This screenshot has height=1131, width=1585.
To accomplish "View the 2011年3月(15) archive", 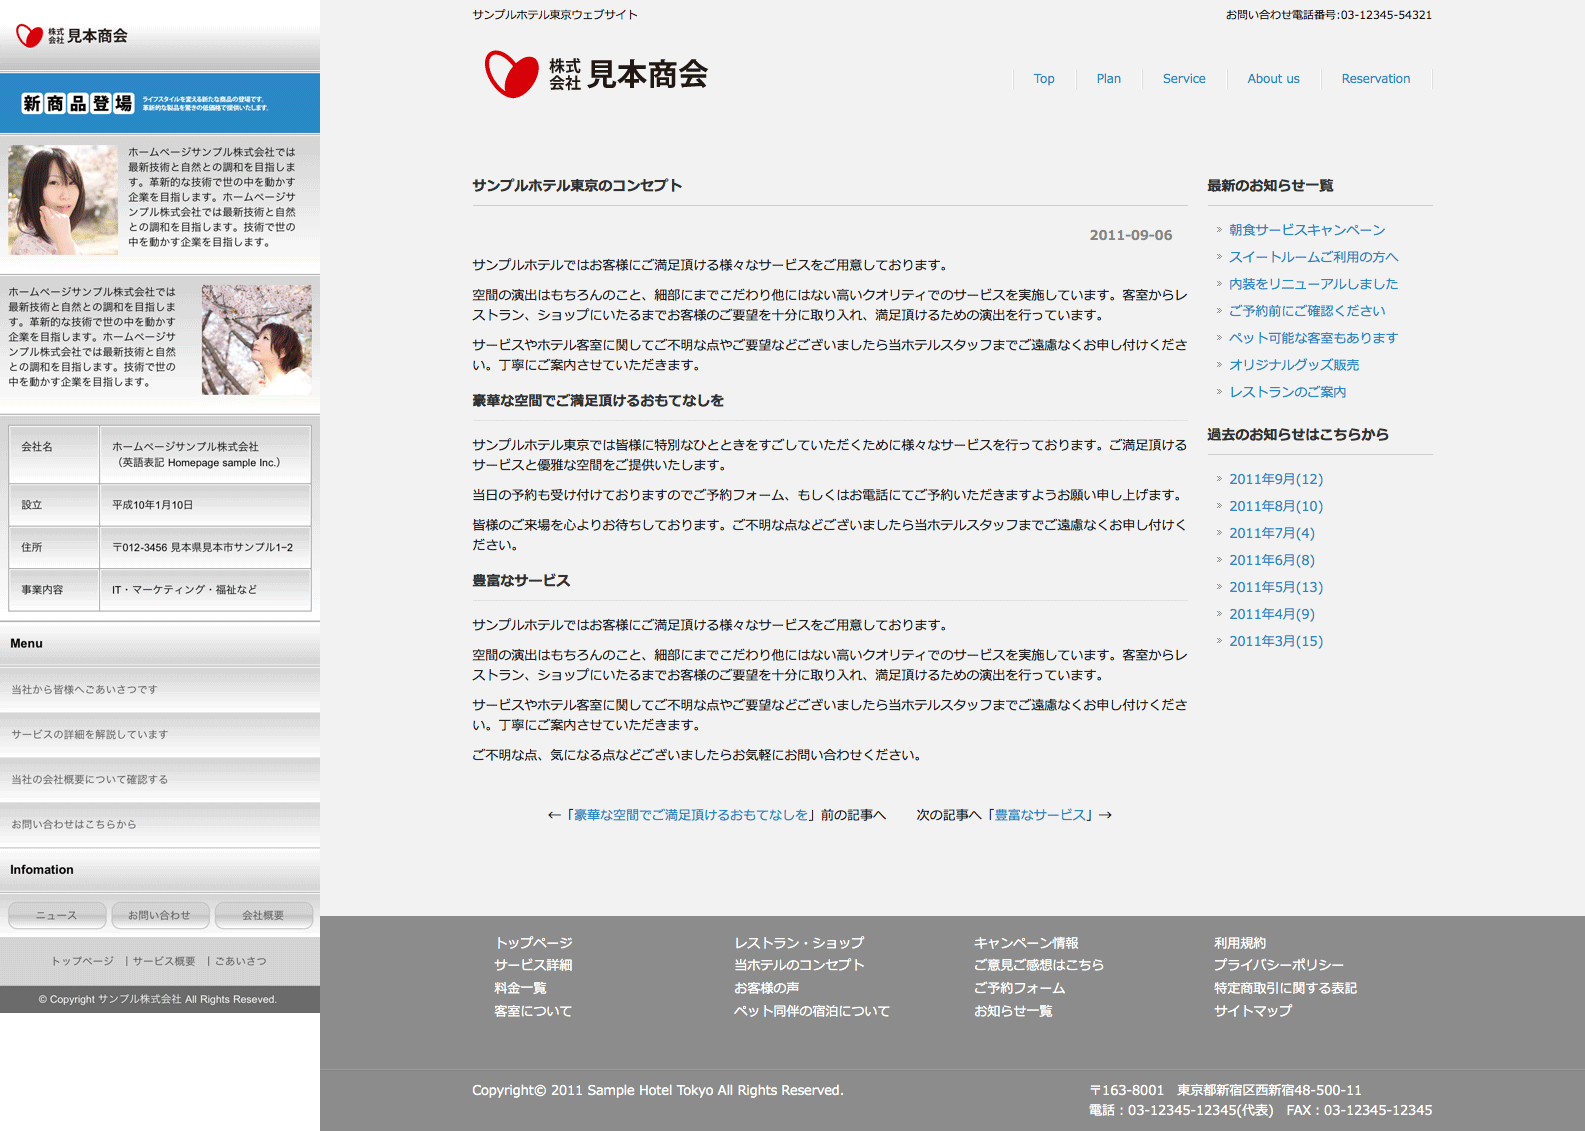I will pos(1275,641).
